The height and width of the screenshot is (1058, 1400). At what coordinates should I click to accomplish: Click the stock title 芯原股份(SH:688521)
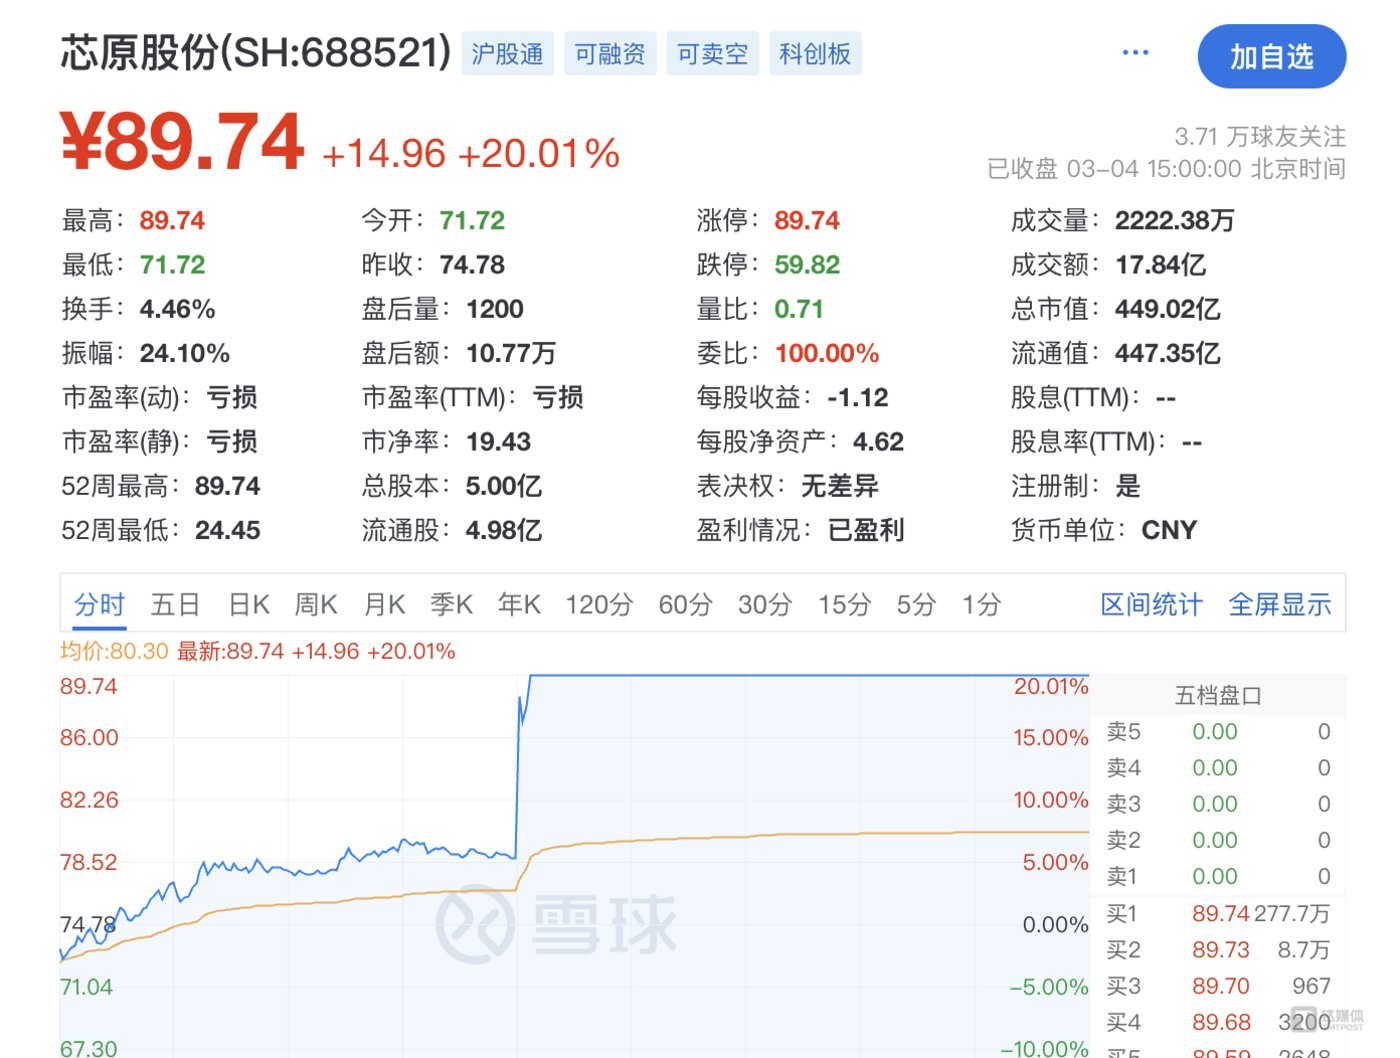click(x=256, y=53)
